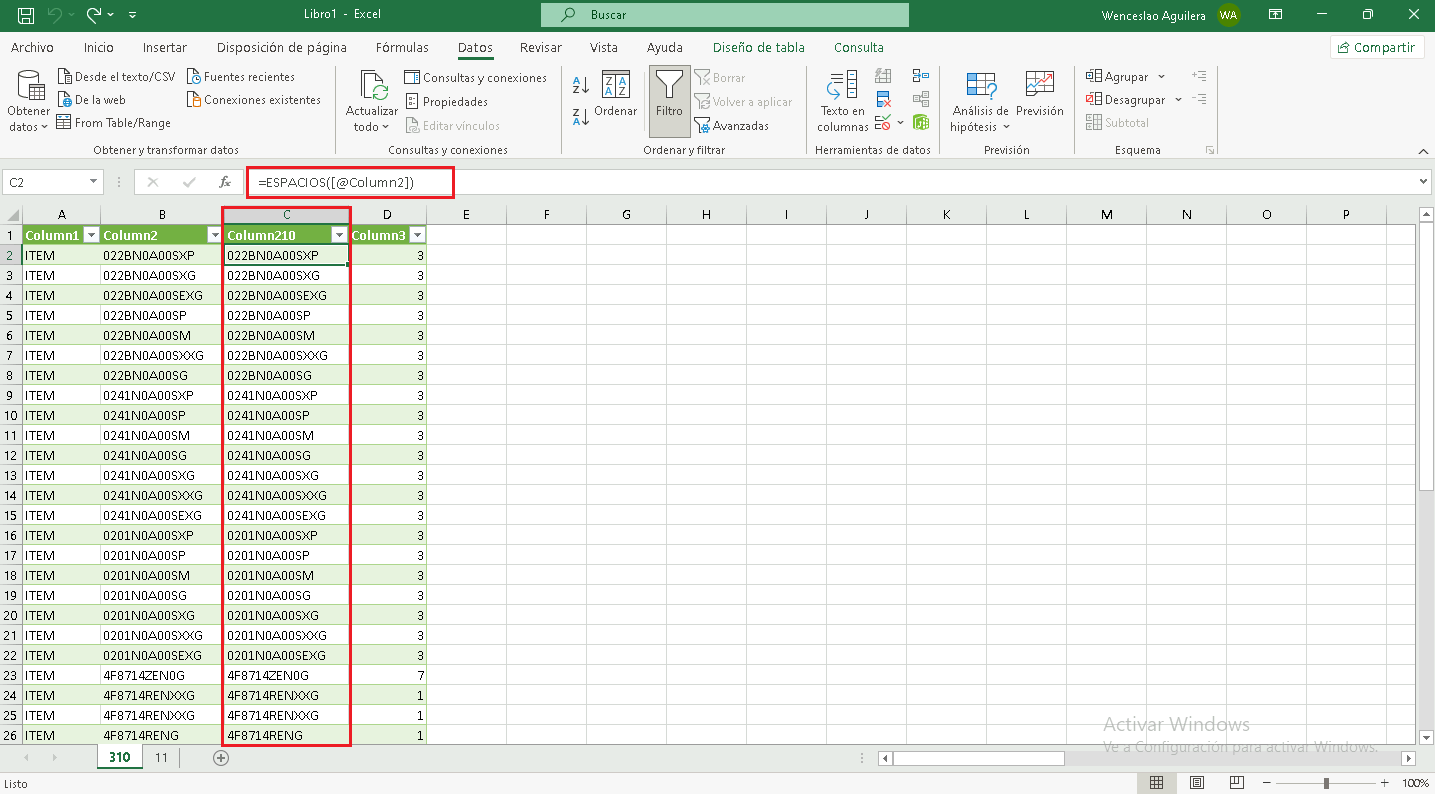This screenshot has height=794, width=1435.
Task: Open the Fórmulas ribbon tab
Action: tap(402, 47)
